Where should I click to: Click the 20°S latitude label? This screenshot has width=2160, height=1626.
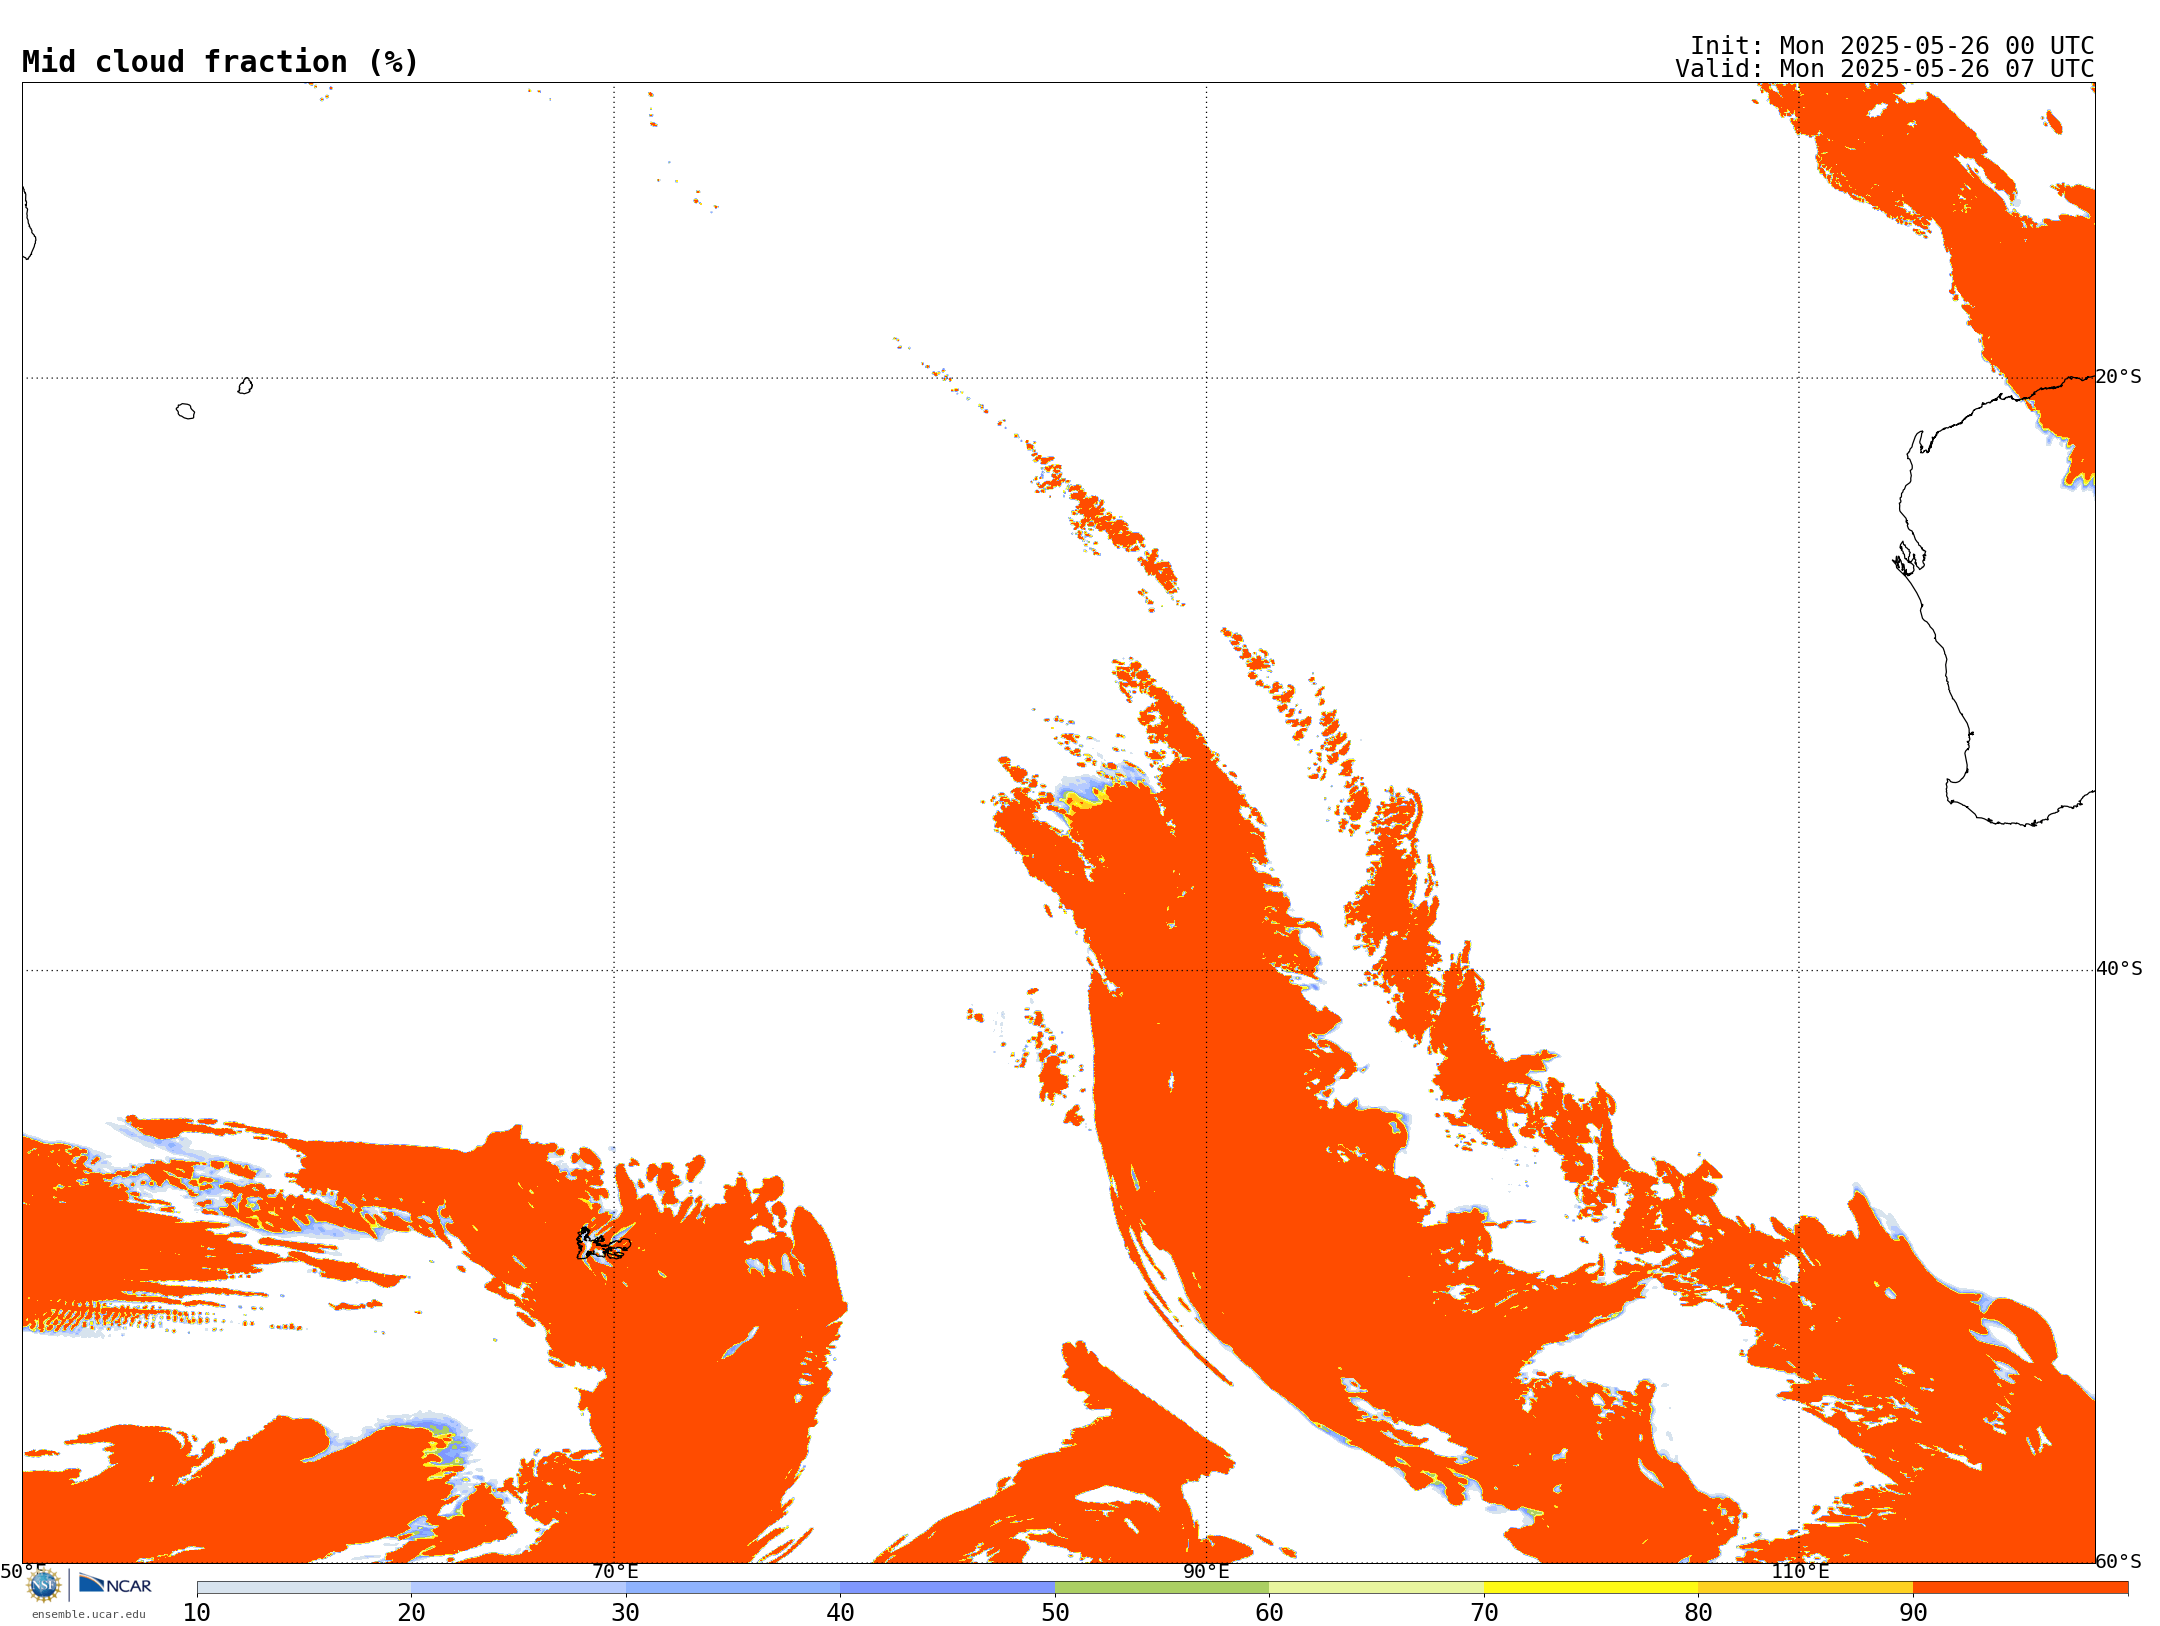2118,377
